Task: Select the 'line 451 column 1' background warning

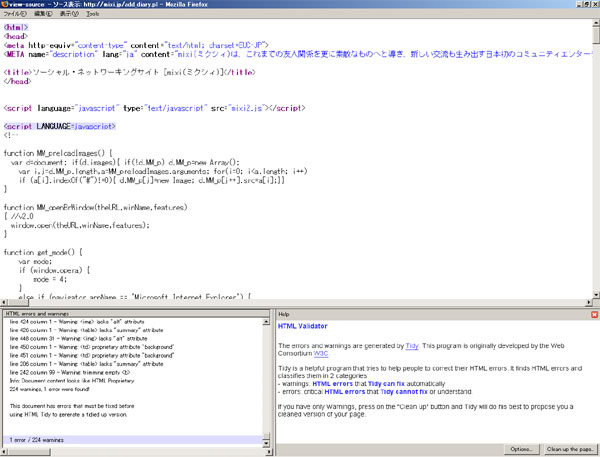Action: point(132,356)
